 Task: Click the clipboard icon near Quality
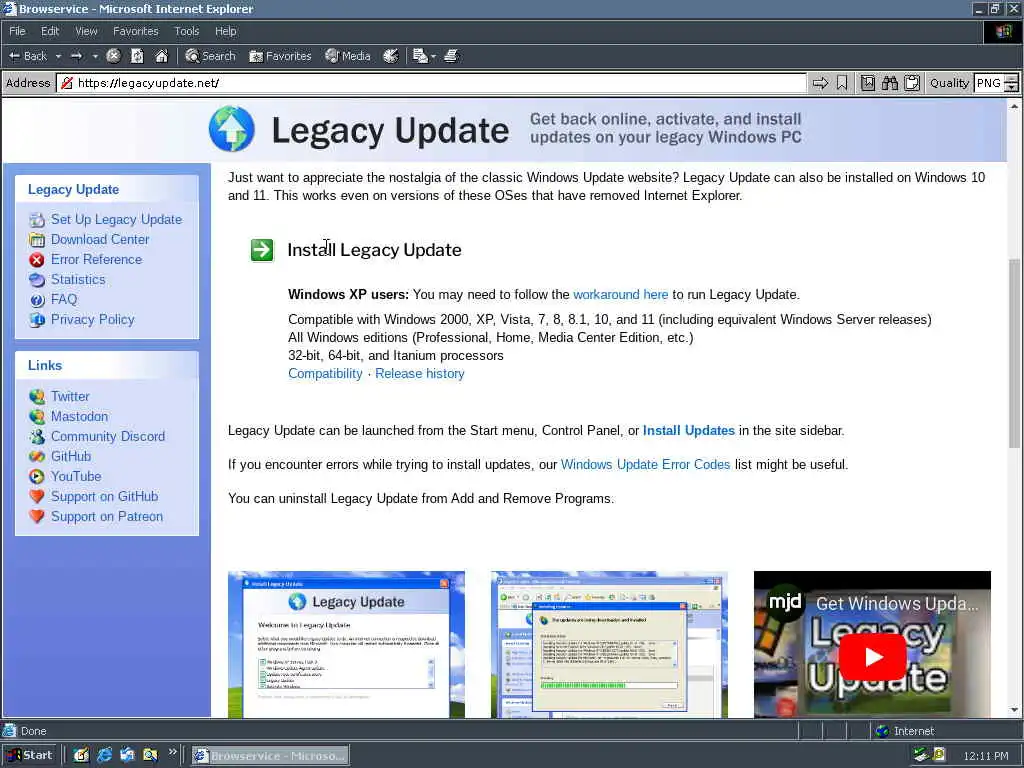coord(912,83)
